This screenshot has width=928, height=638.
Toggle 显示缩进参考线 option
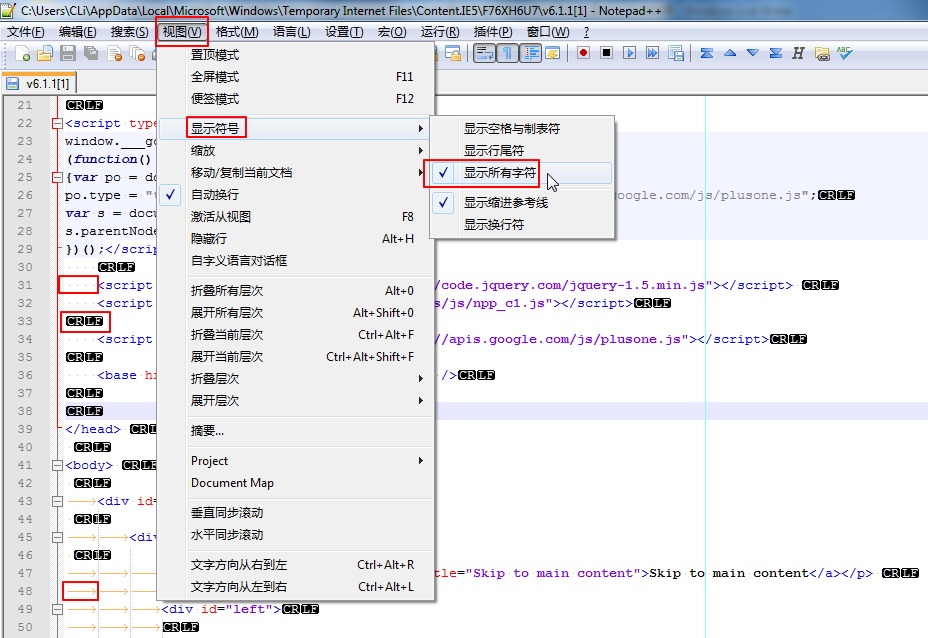point(505,203)
